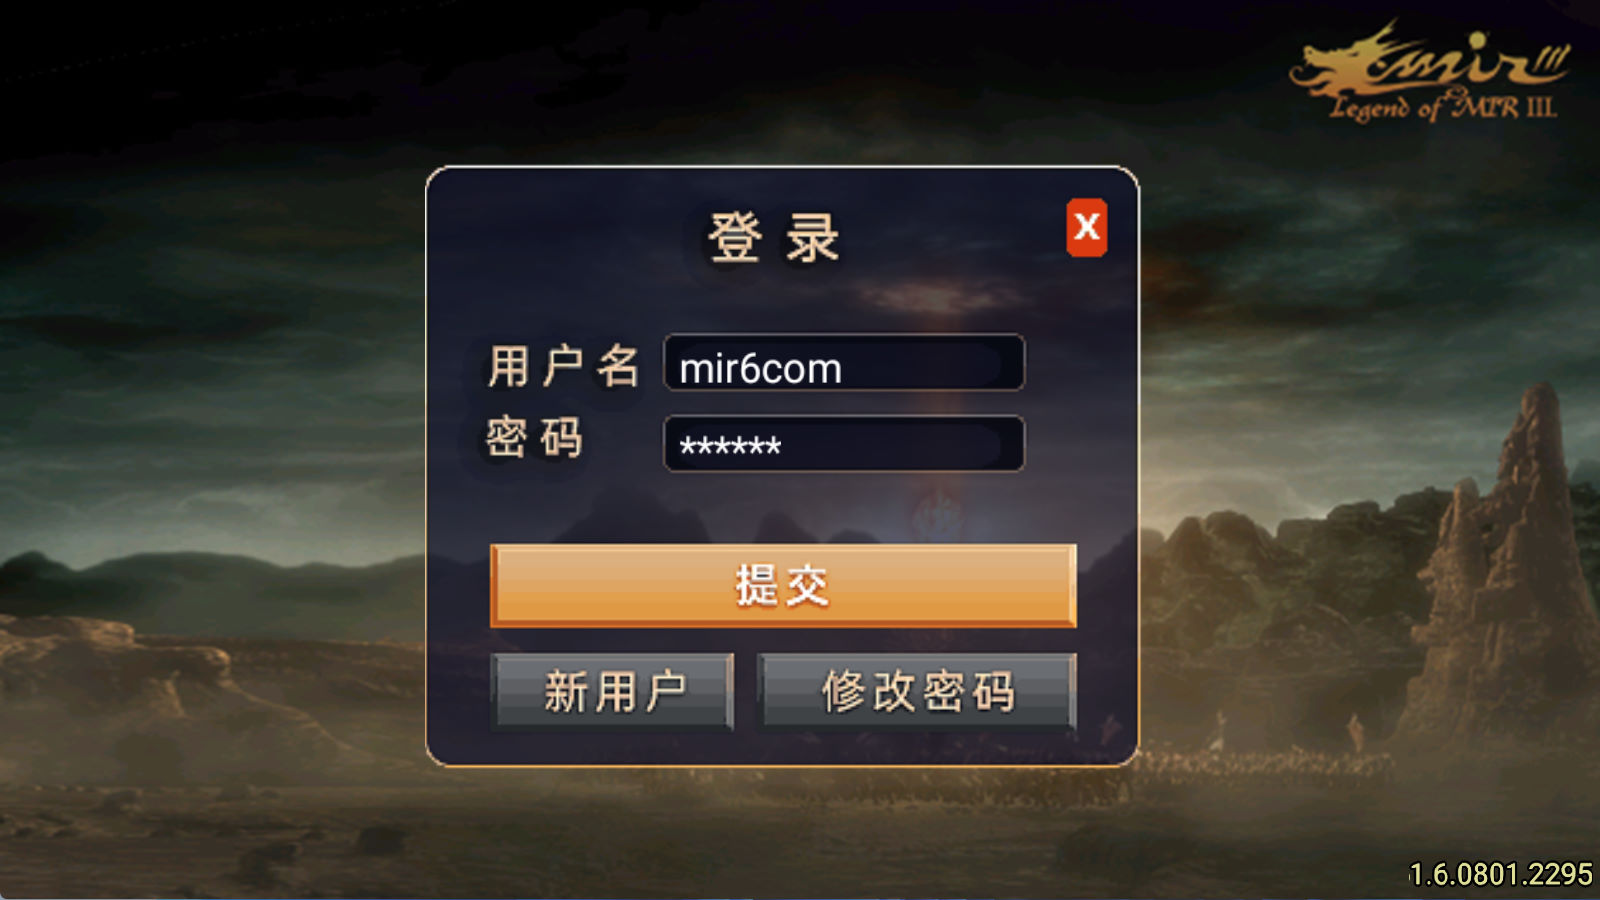Open 修改密码 change password option

click(917, 691)
